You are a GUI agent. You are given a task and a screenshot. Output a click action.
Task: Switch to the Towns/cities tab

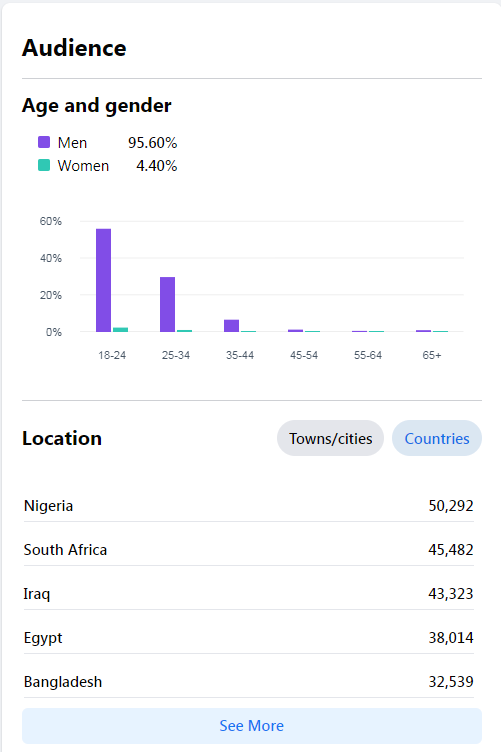pyautogui.click(x=330, y=438)
